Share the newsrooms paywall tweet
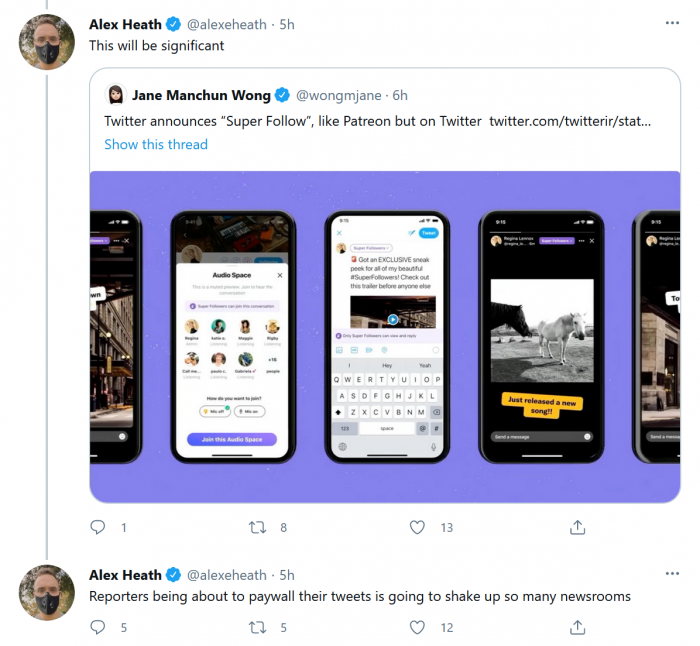700x646 pixels. coord(577,627)
